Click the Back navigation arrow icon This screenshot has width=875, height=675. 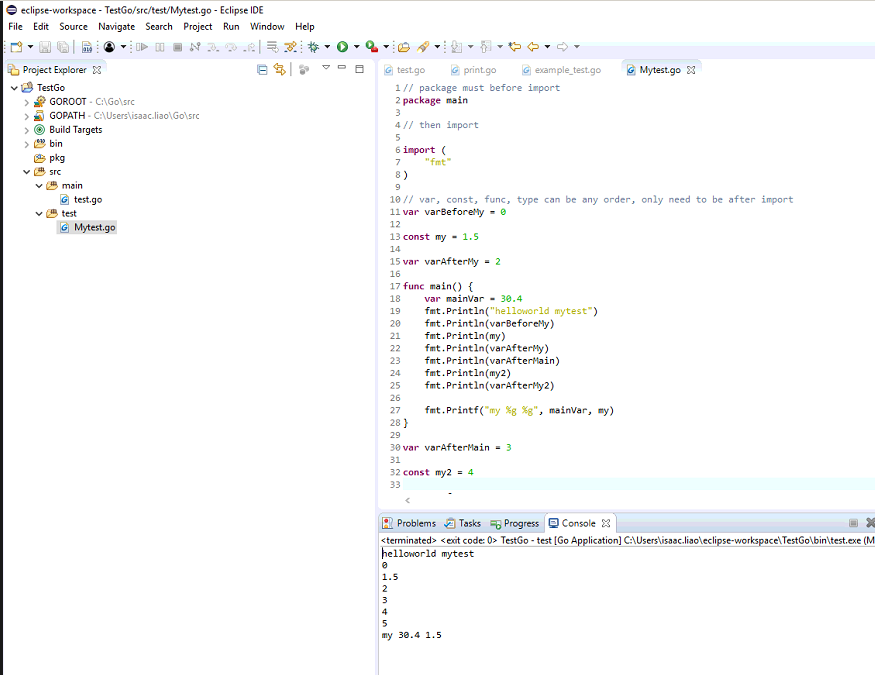(532, 47)
